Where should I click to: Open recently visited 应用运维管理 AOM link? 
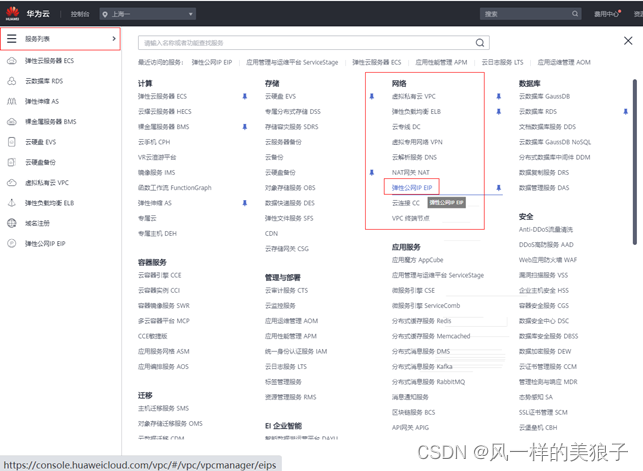point(564,62)
